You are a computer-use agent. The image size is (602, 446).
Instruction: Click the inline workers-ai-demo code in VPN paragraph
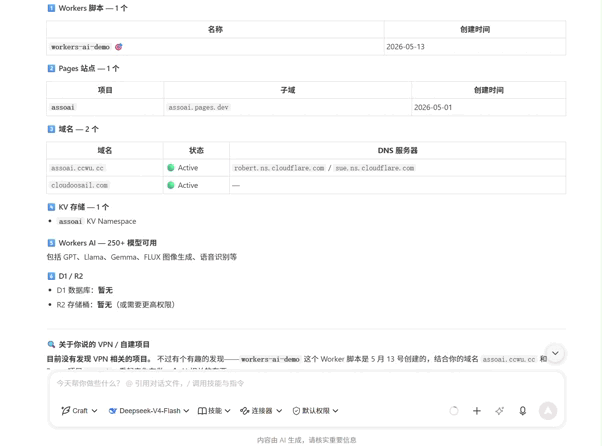270,359
